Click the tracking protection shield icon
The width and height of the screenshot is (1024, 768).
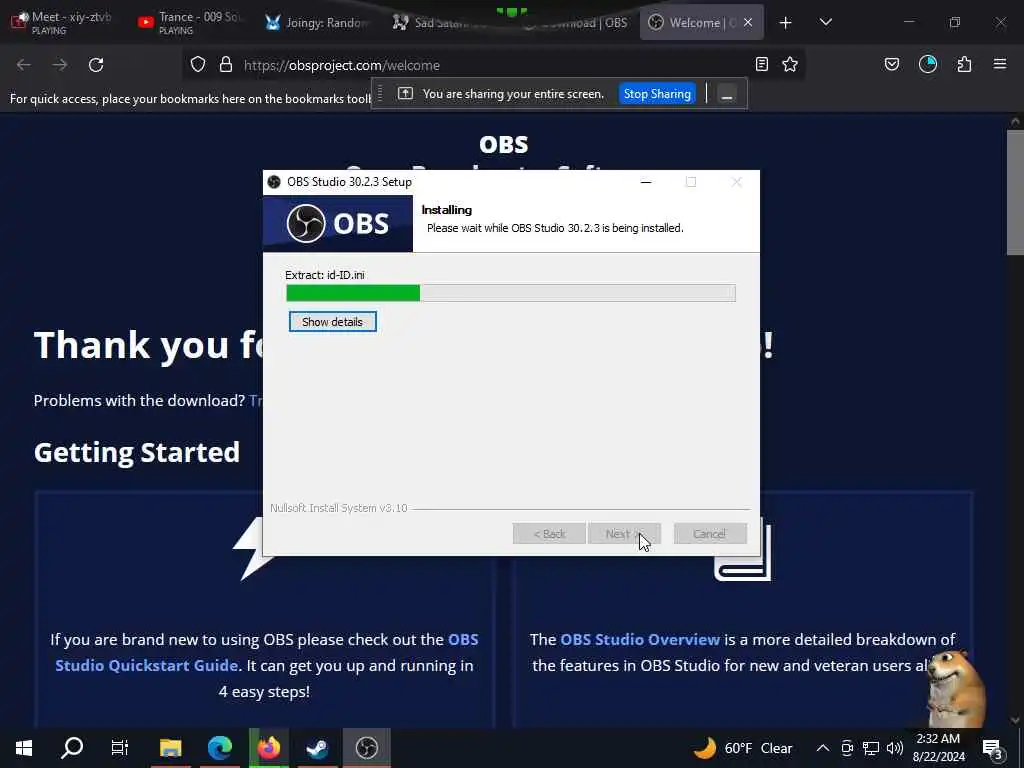tap(198, 65)
